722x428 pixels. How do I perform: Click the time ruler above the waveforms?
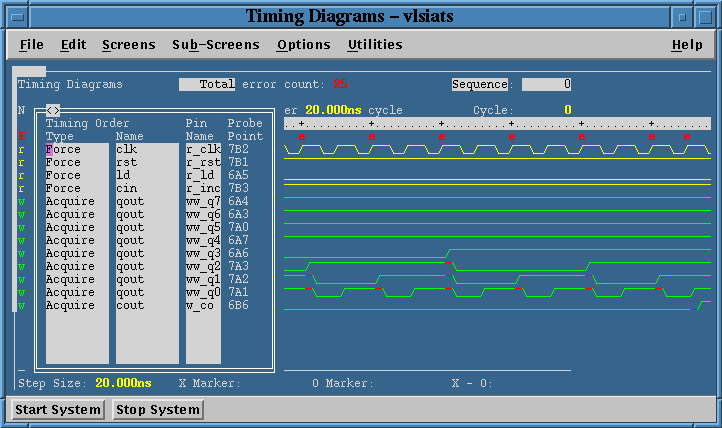point(497,123)
